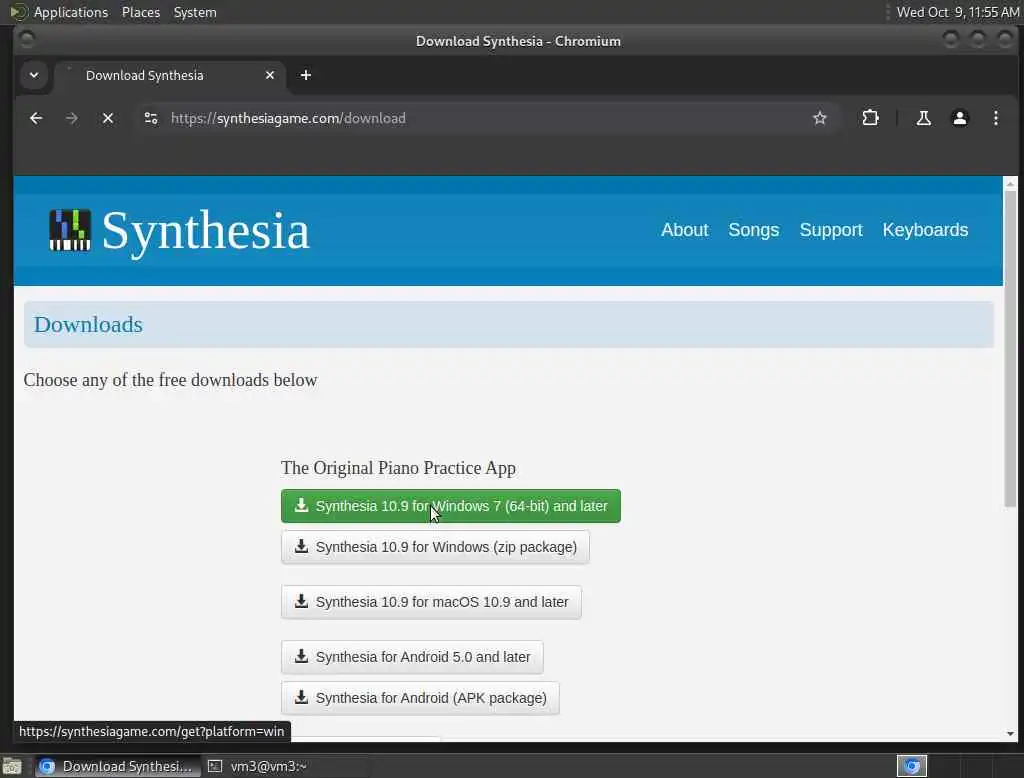Screen dimensions: 1024x778
Task: Open the System menu
Action: (195, 12)
